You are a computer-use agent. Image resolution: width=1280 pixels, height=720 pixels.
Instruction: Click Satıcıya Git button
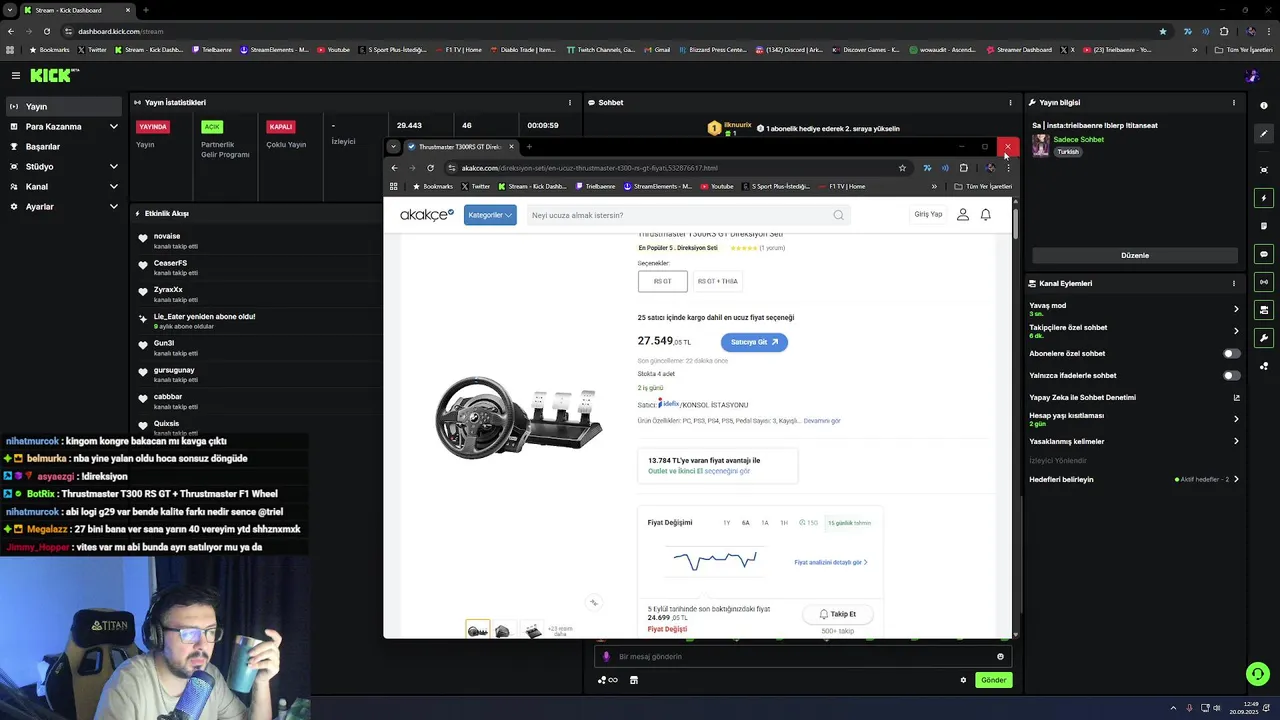[754, 342]
